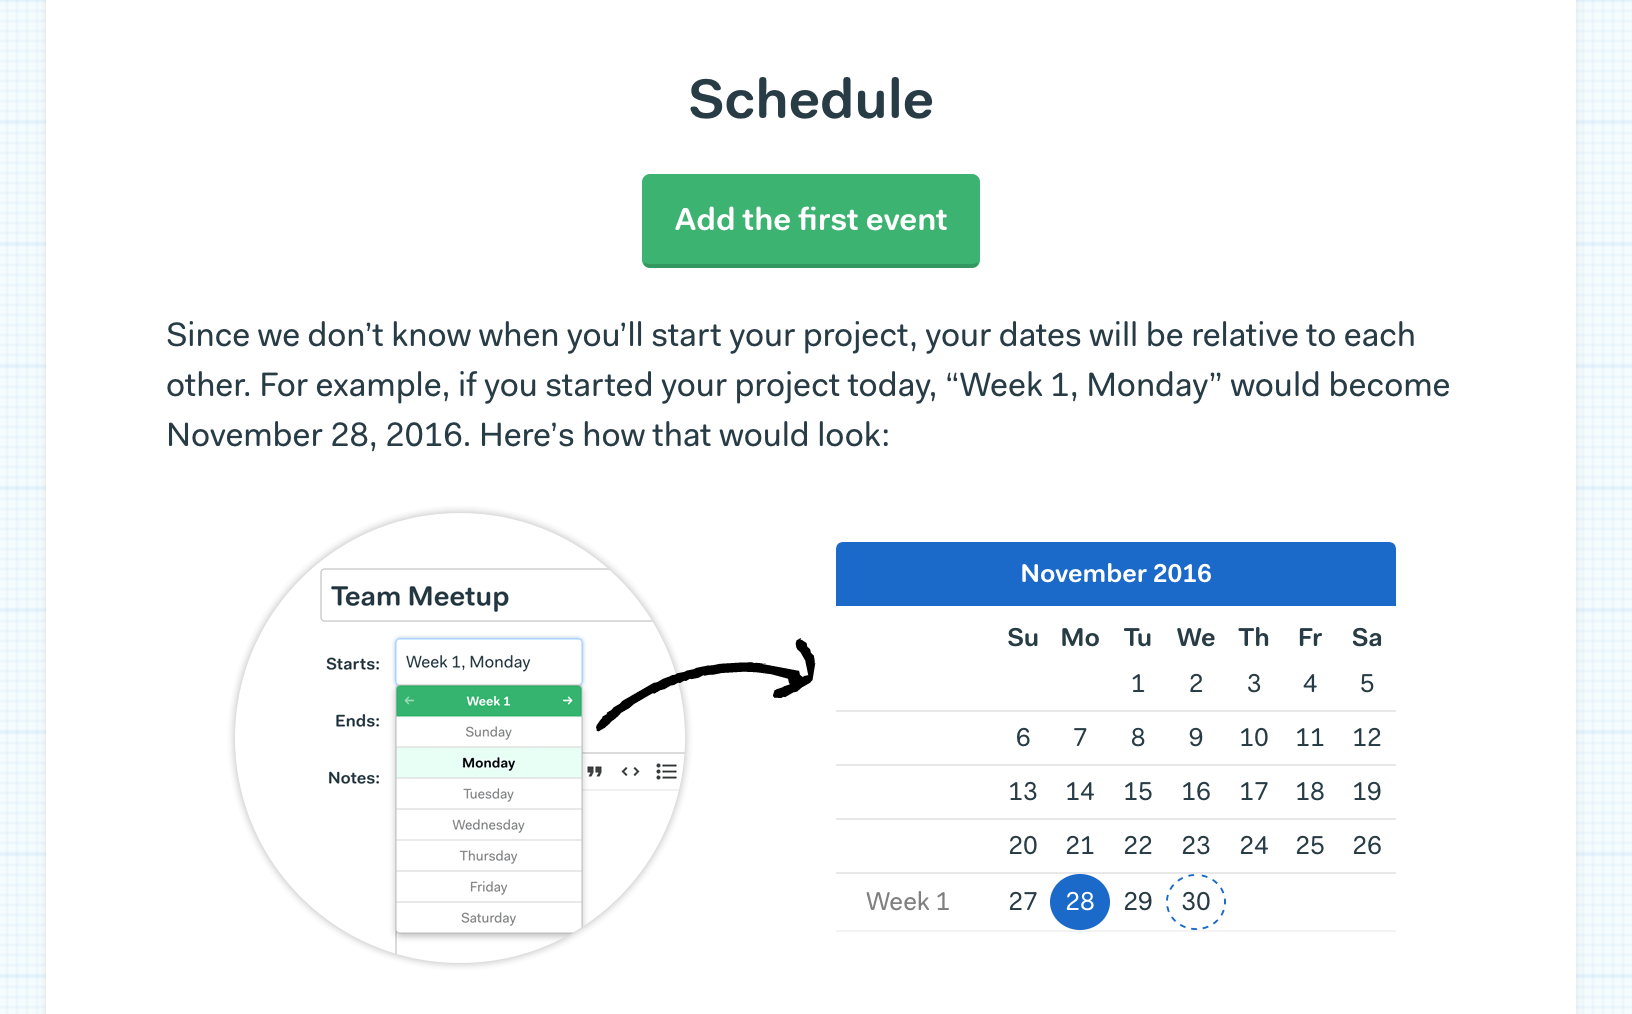1632x1014 pixels.
Task: Click the Week 1 header in dropdown
Action: pyautogui.click(x=488, y=701)
